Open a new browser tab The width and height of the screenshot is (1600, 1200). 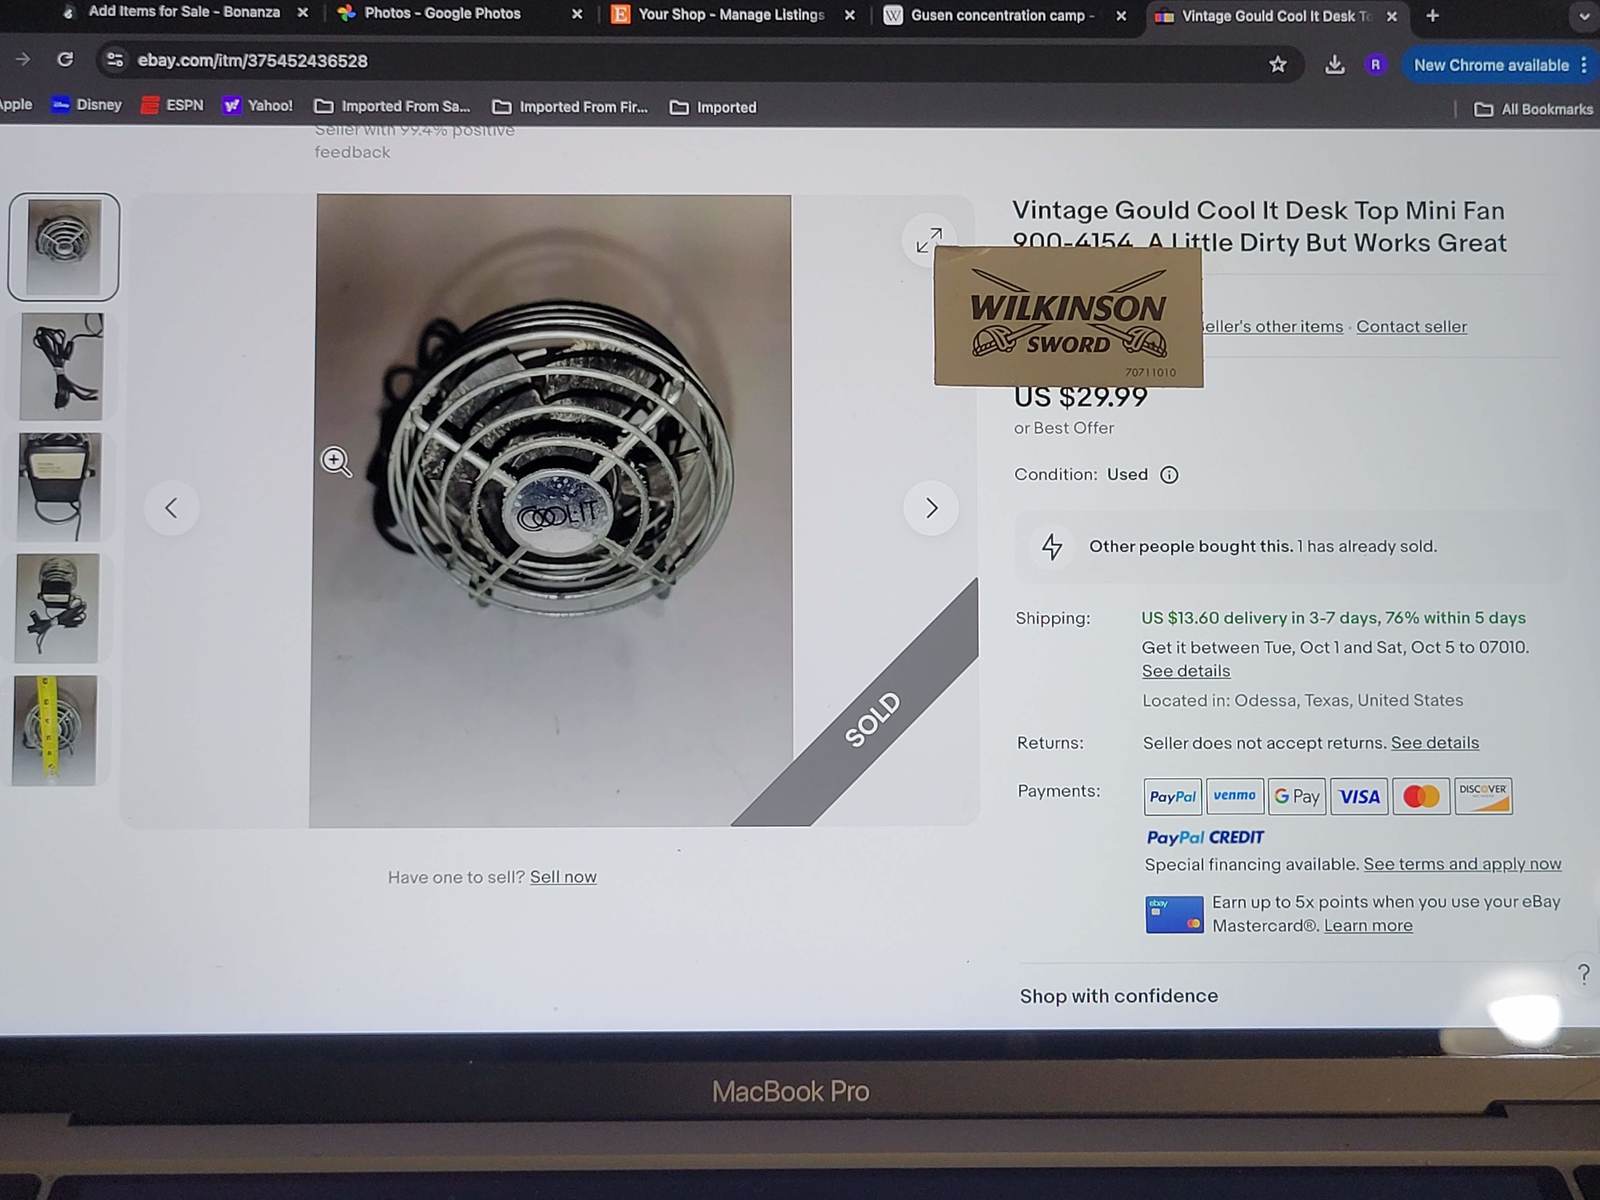coord(1432,16)
